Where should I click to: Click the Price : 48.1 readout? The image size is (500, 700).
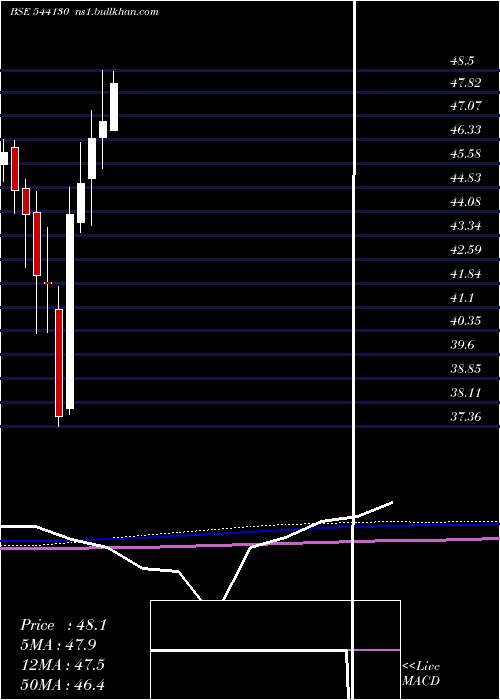click(63, 625)
